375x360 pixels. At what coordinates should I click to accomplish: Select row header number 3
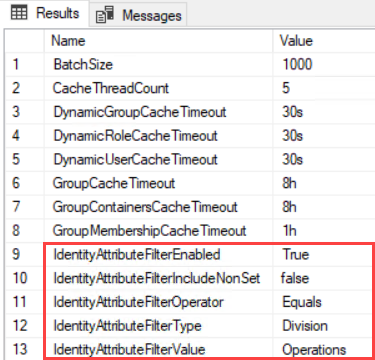[24, 112]
